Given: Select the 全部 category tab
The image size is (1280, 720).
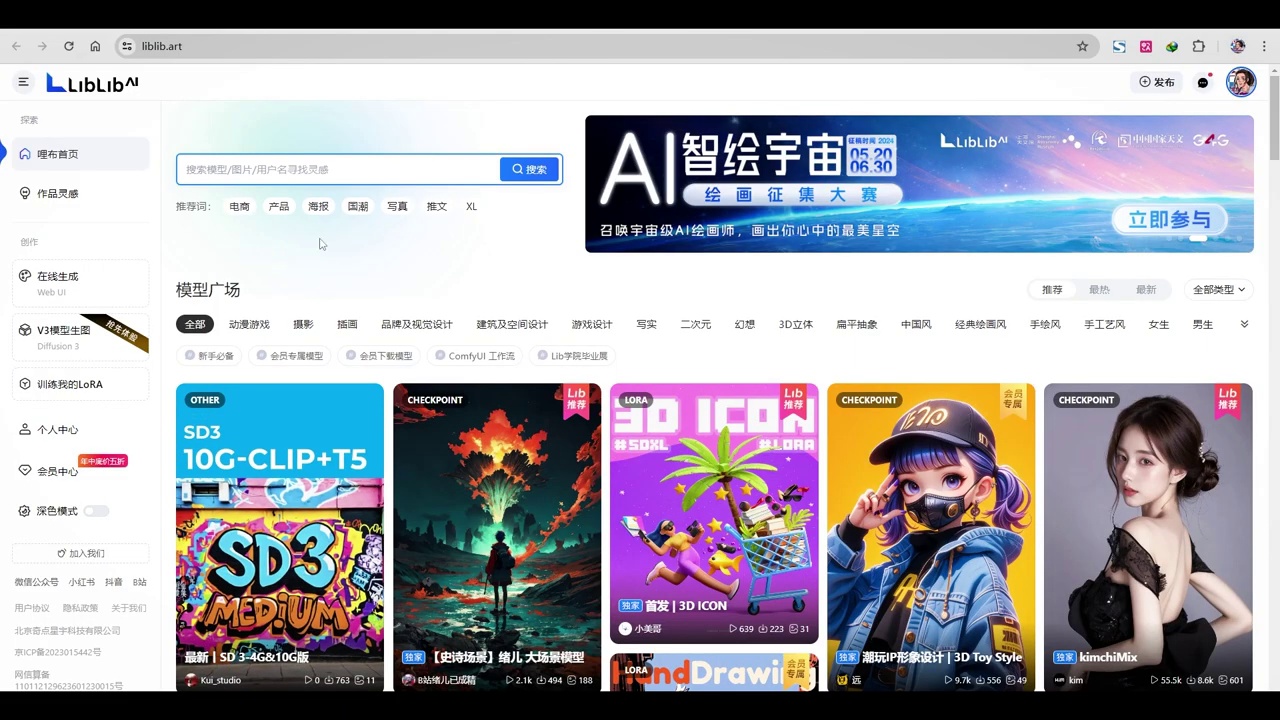Looking at the screenshot, I should (x=195, y=324).
